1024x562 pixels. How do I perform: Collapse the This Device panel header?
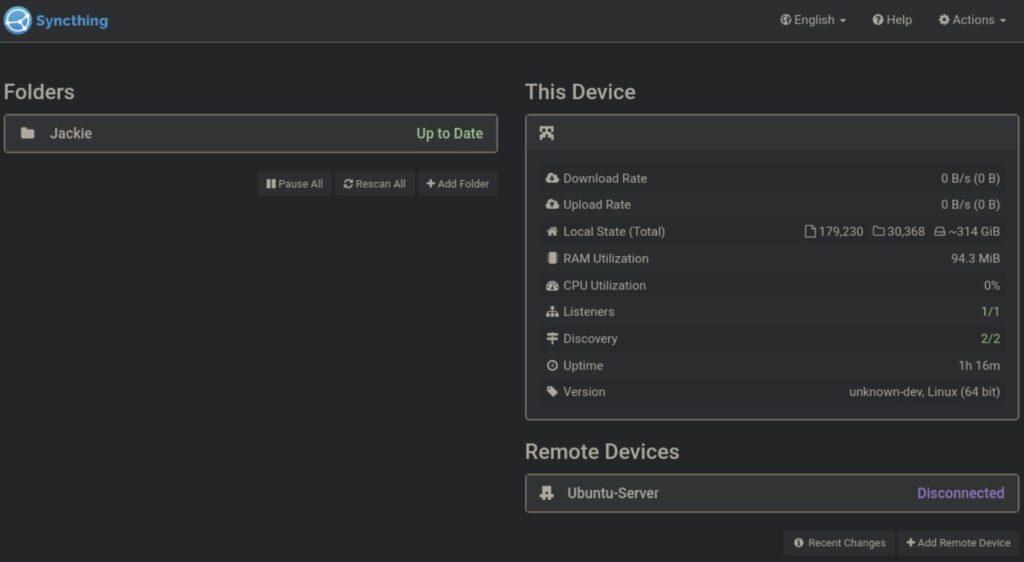pyautogui.click(x=772, y=133)
